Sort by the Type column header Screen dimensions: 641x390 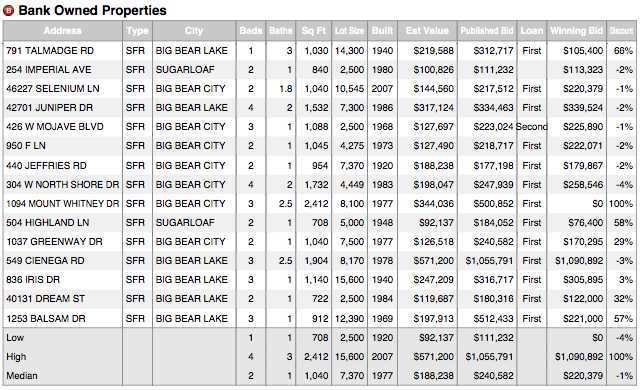pos(137,31)
